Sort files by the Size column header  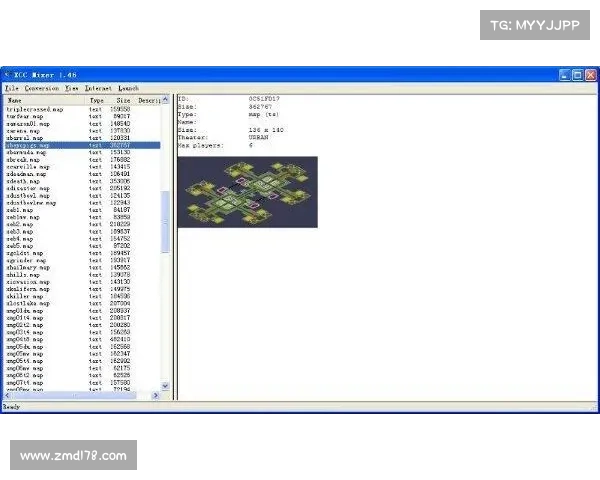click(123, 100)
